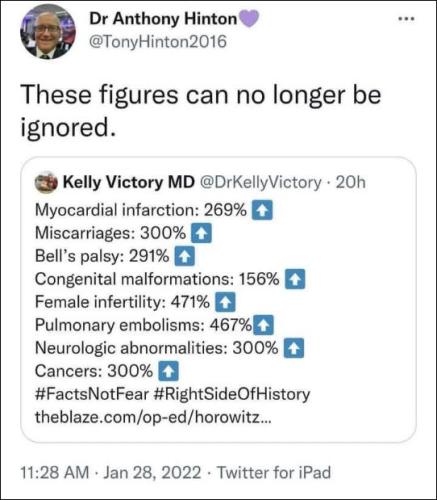Open the #FactsNotFear hashtag
Image resolution: width=437 pixels, height=500 pixels.
92,394
